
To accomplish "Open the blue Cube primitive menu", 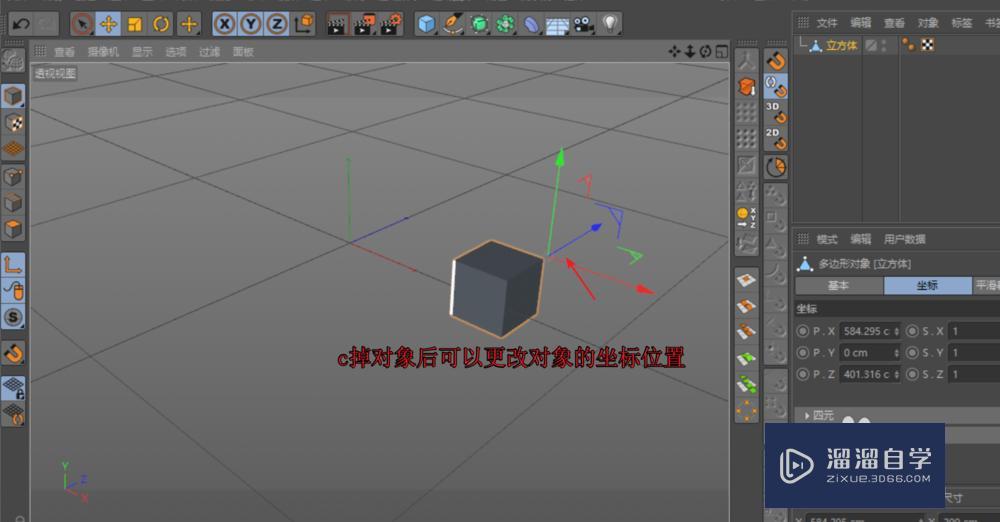I will coord(426,24).
